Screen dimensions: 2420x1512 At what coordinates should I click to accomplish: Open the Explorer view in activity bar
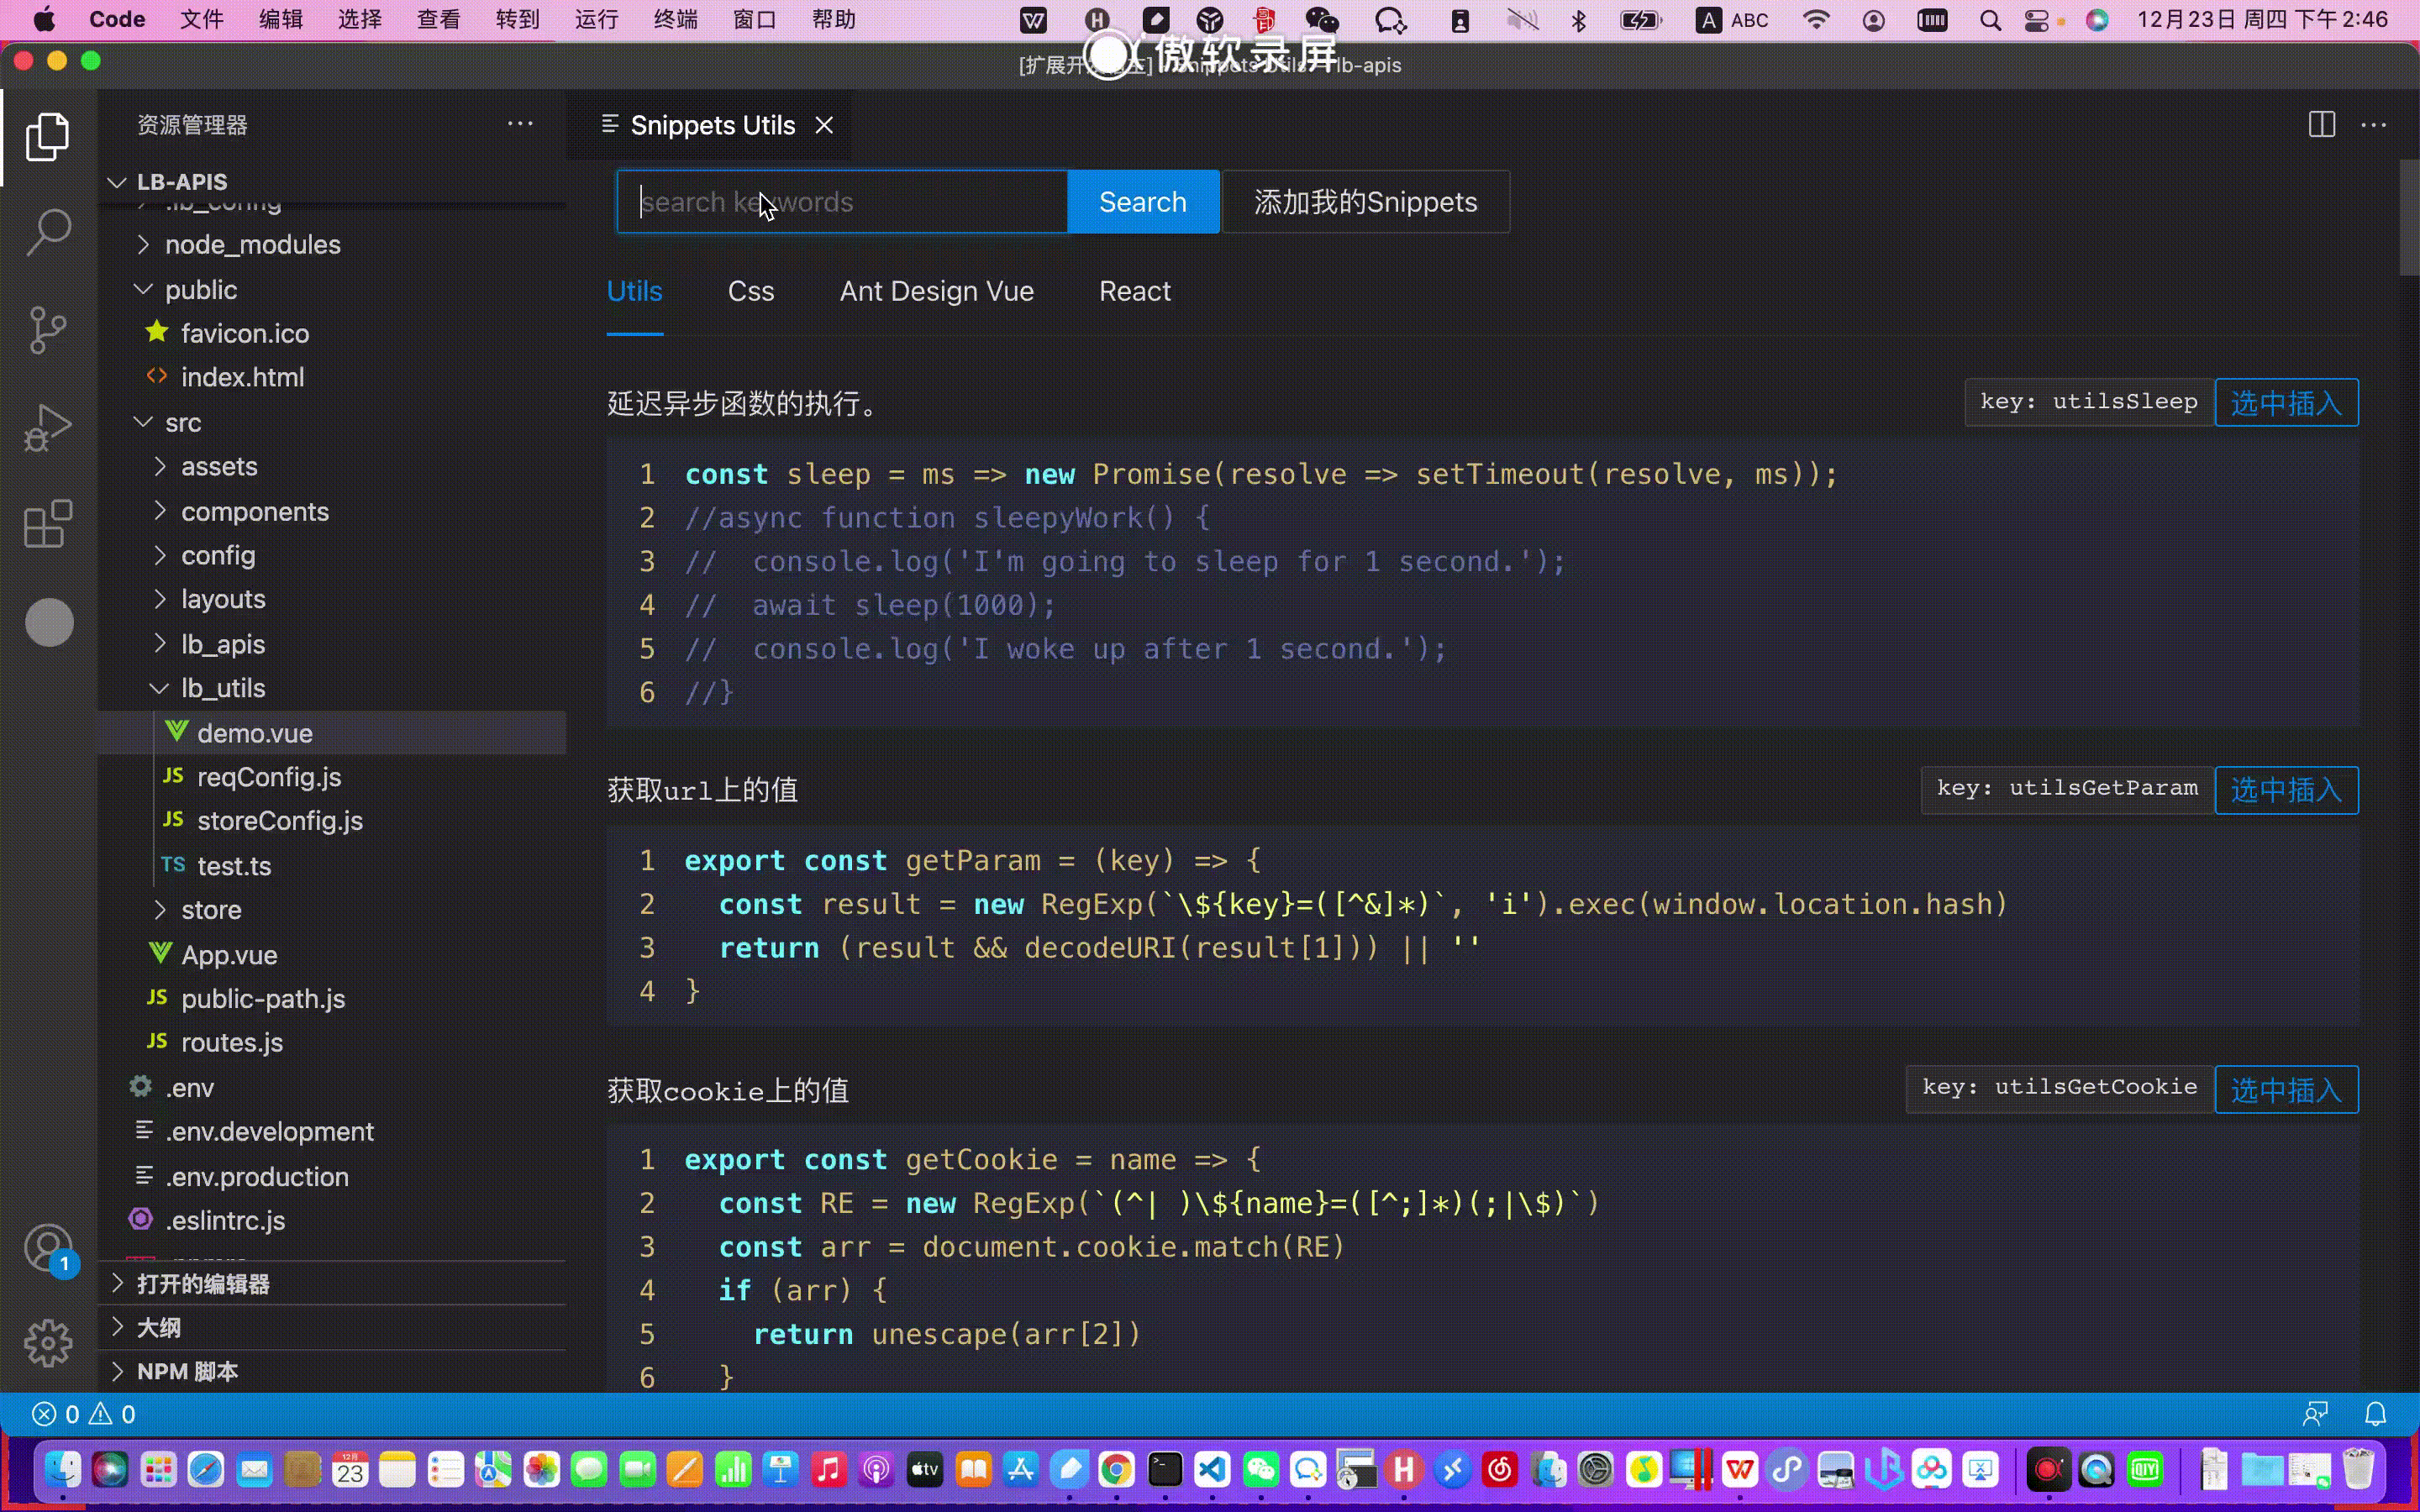pyautogui.click(x=48, y=137)
